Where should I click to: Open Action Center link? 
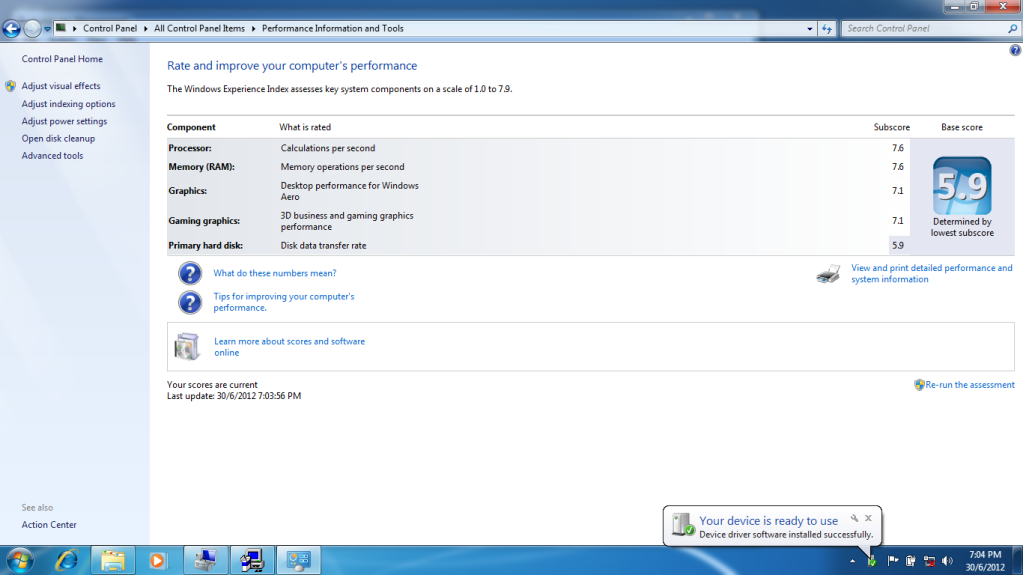(49, 525)
